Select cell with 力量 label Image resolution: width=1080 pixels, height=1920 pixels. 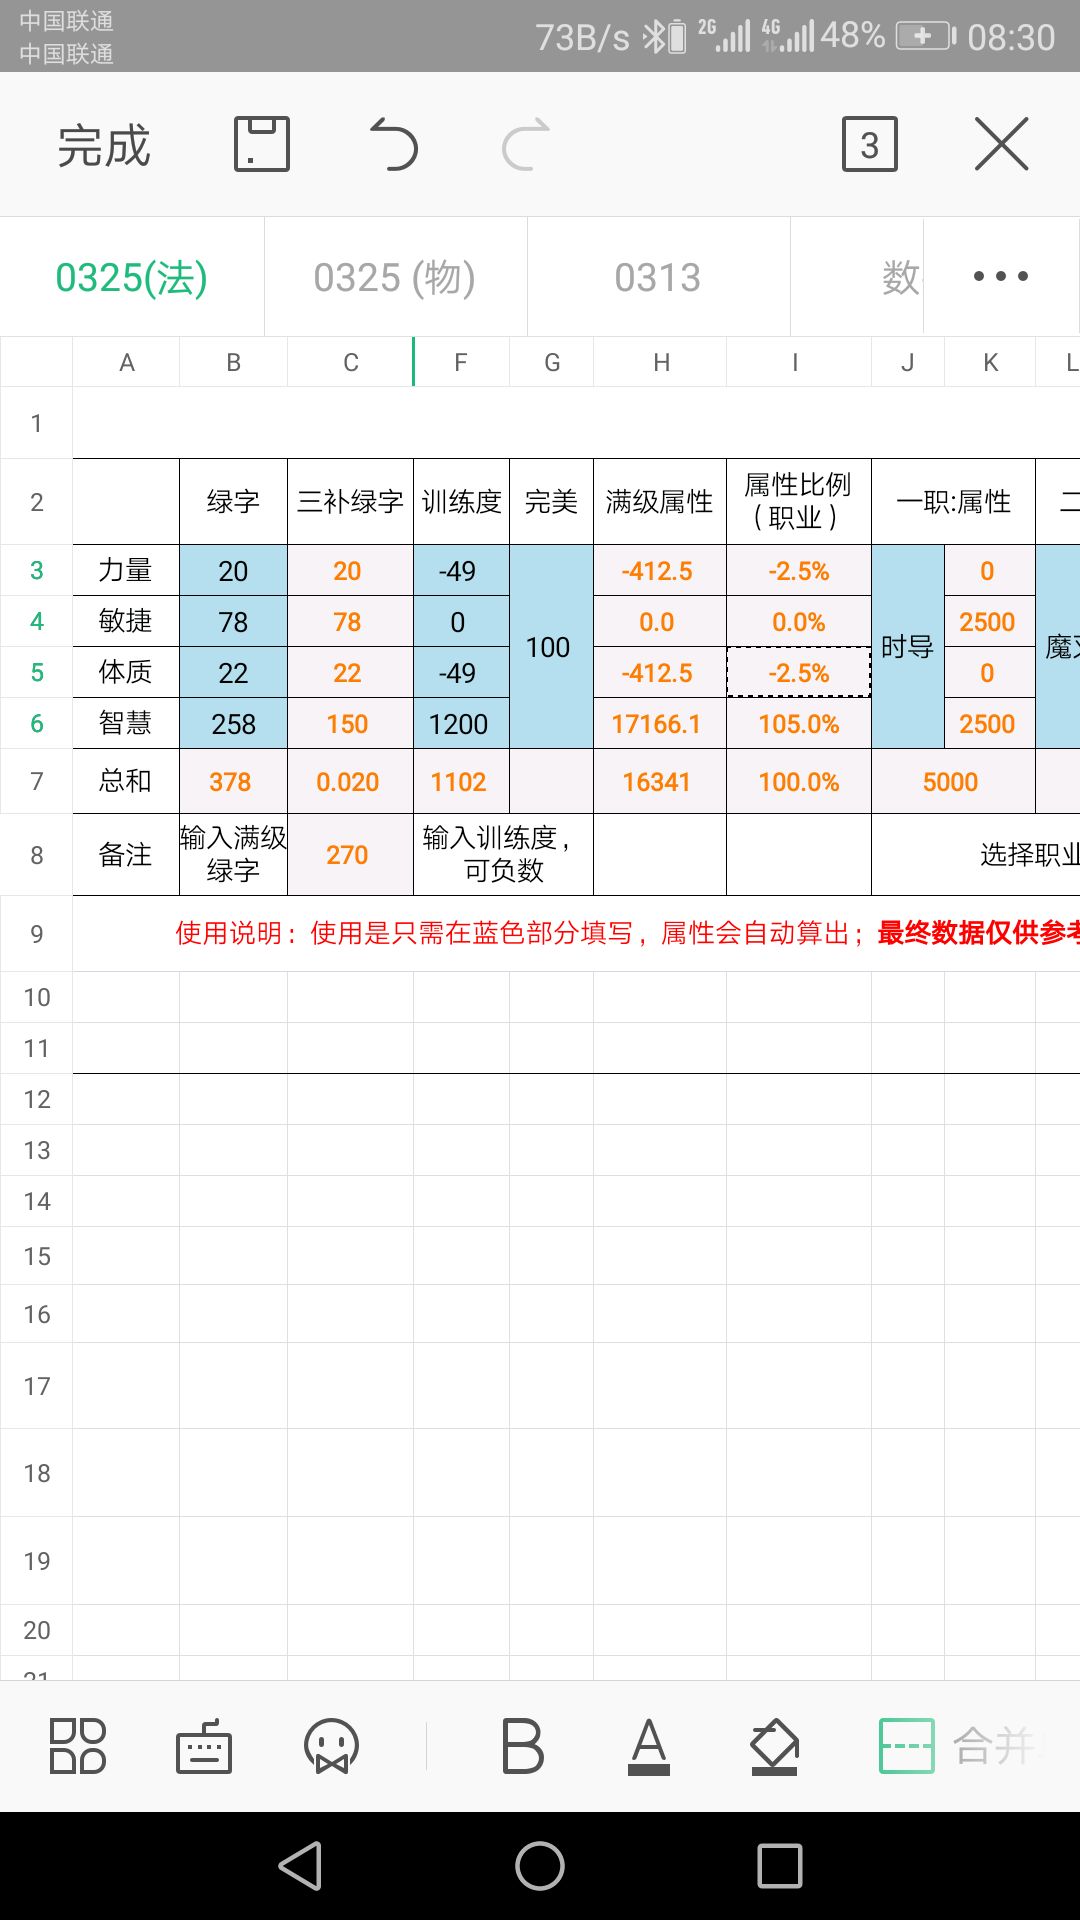pos(126,570)
